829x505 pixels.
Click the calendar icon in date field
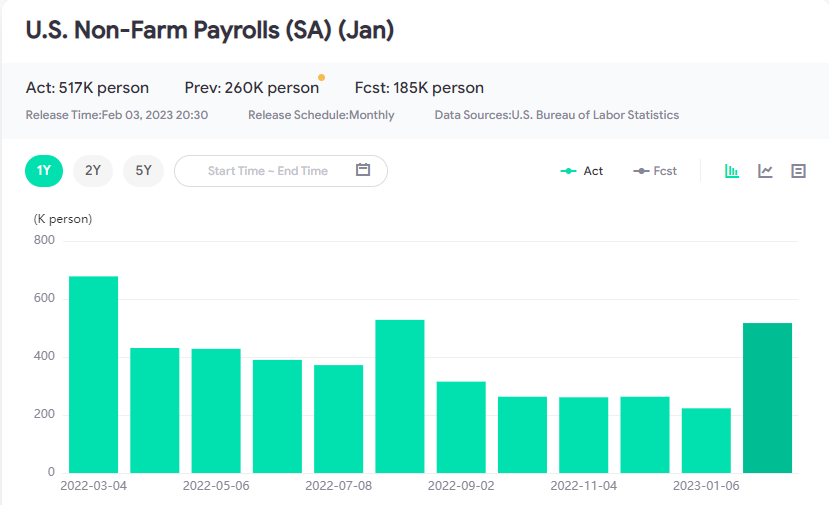coord(363,170)
